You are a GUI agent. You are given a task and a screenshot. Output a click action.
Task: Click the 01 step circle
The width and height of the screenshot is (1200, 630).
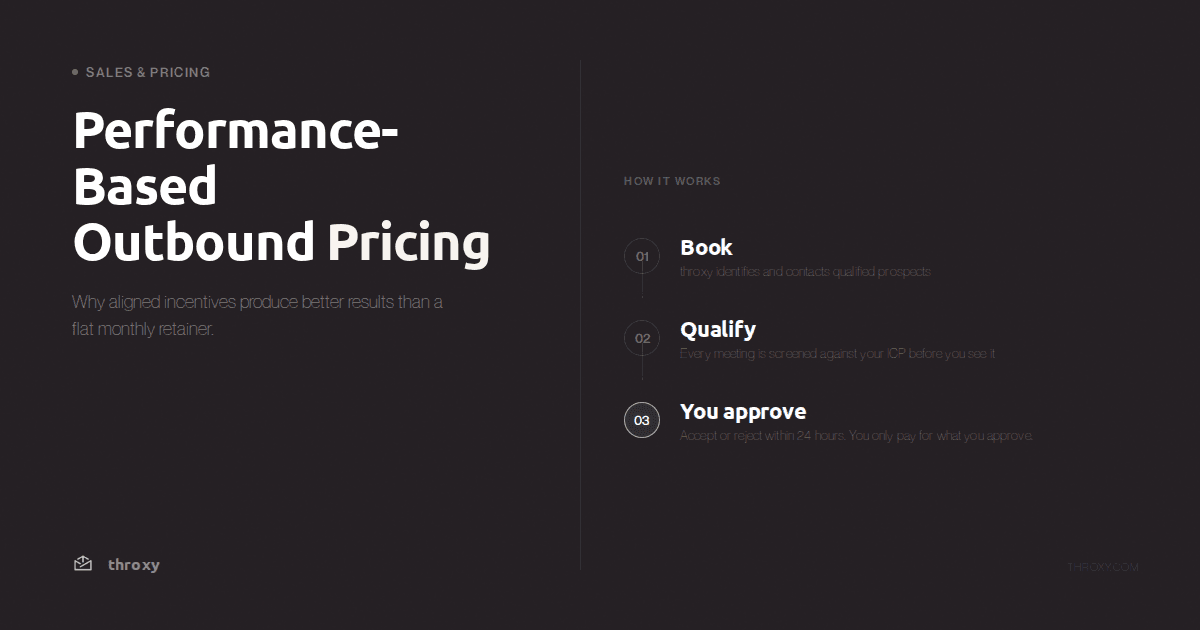coord(642,256)
